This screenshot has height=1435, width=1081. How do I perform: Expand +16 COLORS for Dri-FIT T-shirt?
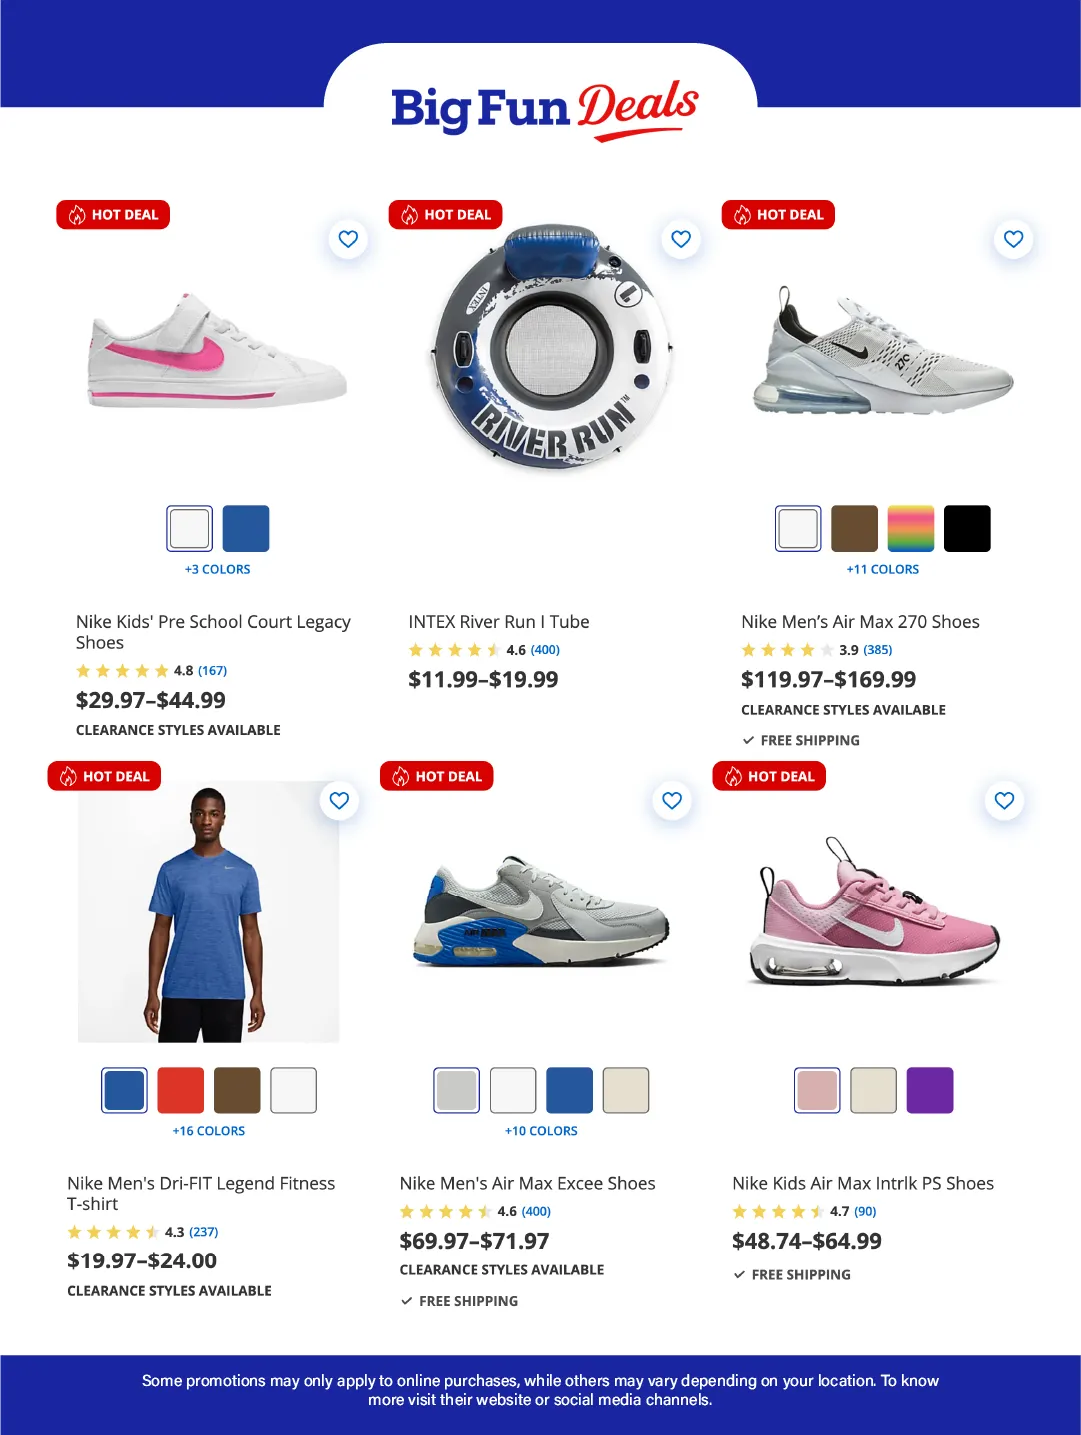click(208, 1131)
